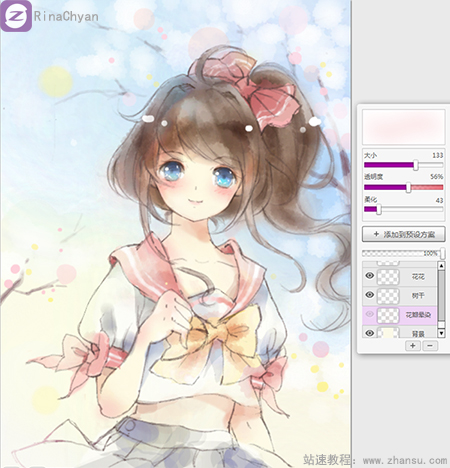
Task: Click the 大小 size slider handle
Action: tap(416, 165)
